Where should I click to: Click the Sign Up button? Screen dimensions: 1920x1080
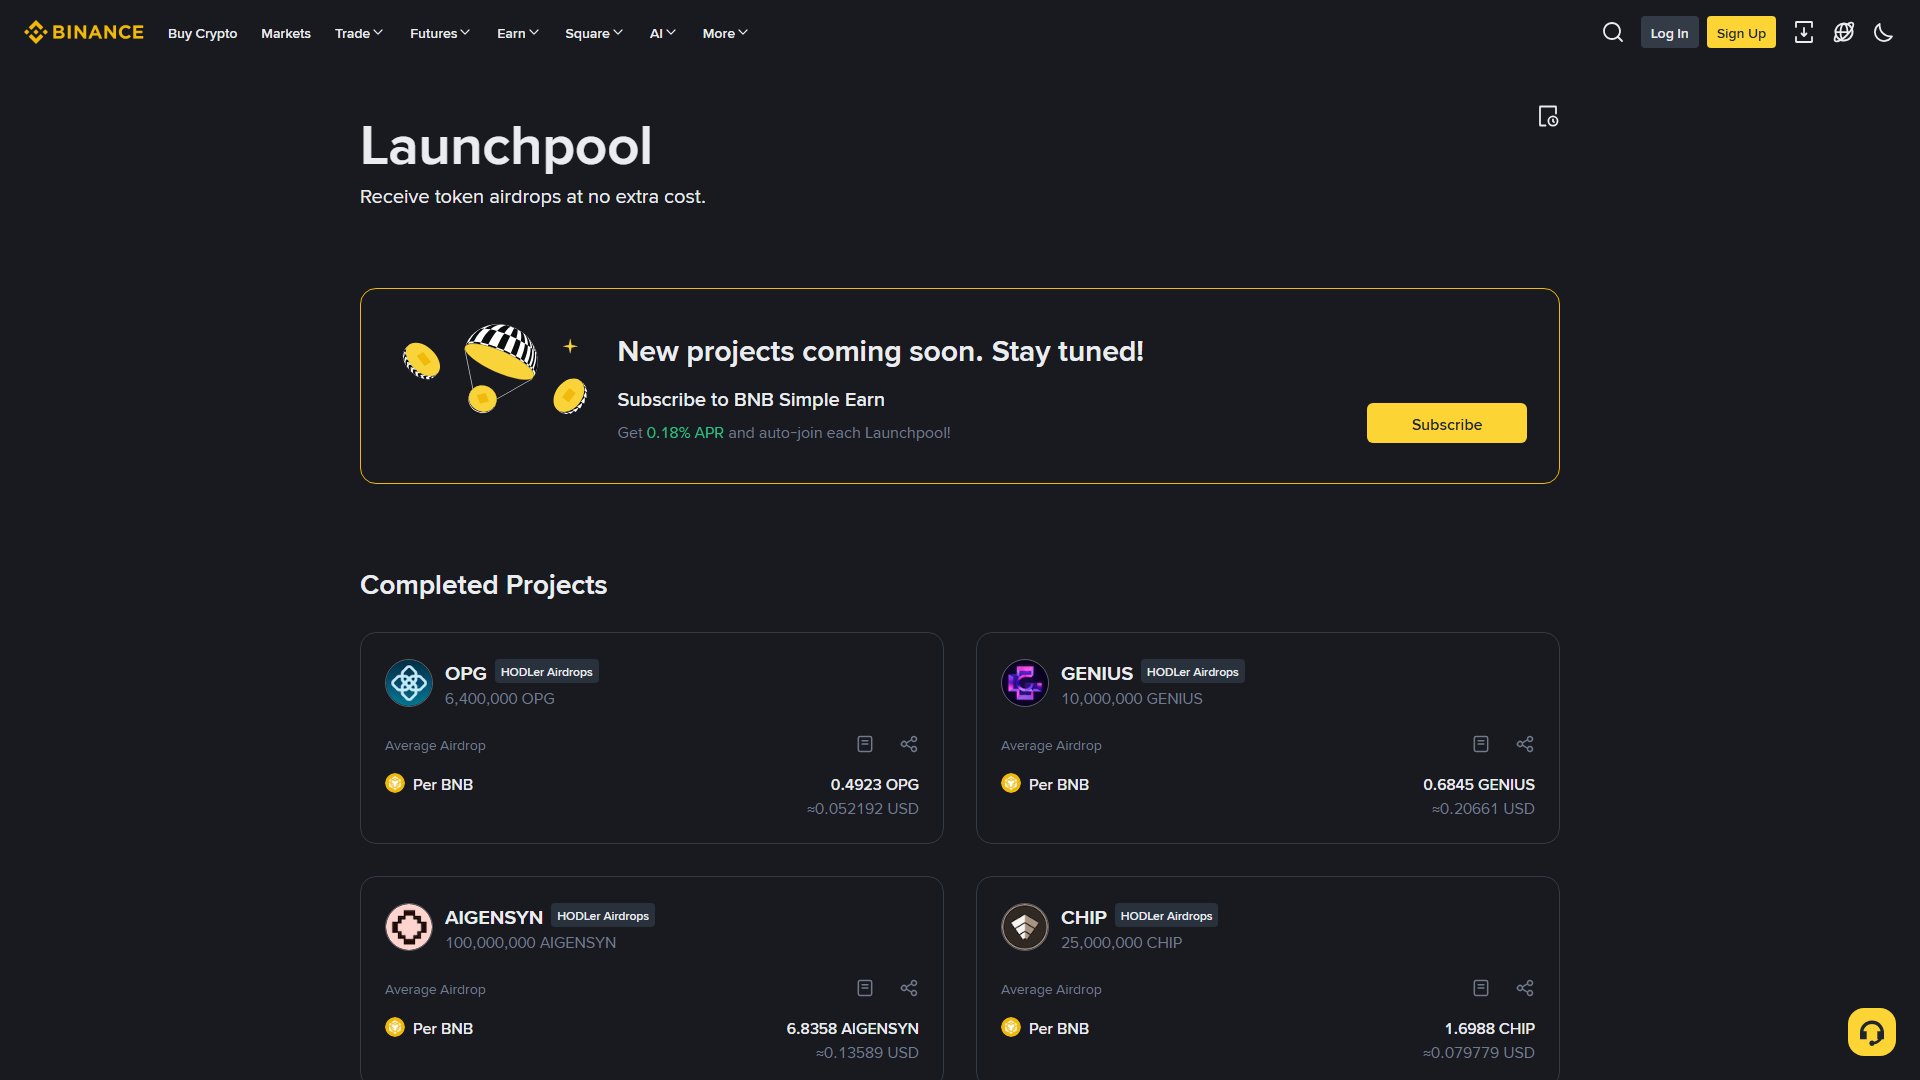(x=1741, y=33)
